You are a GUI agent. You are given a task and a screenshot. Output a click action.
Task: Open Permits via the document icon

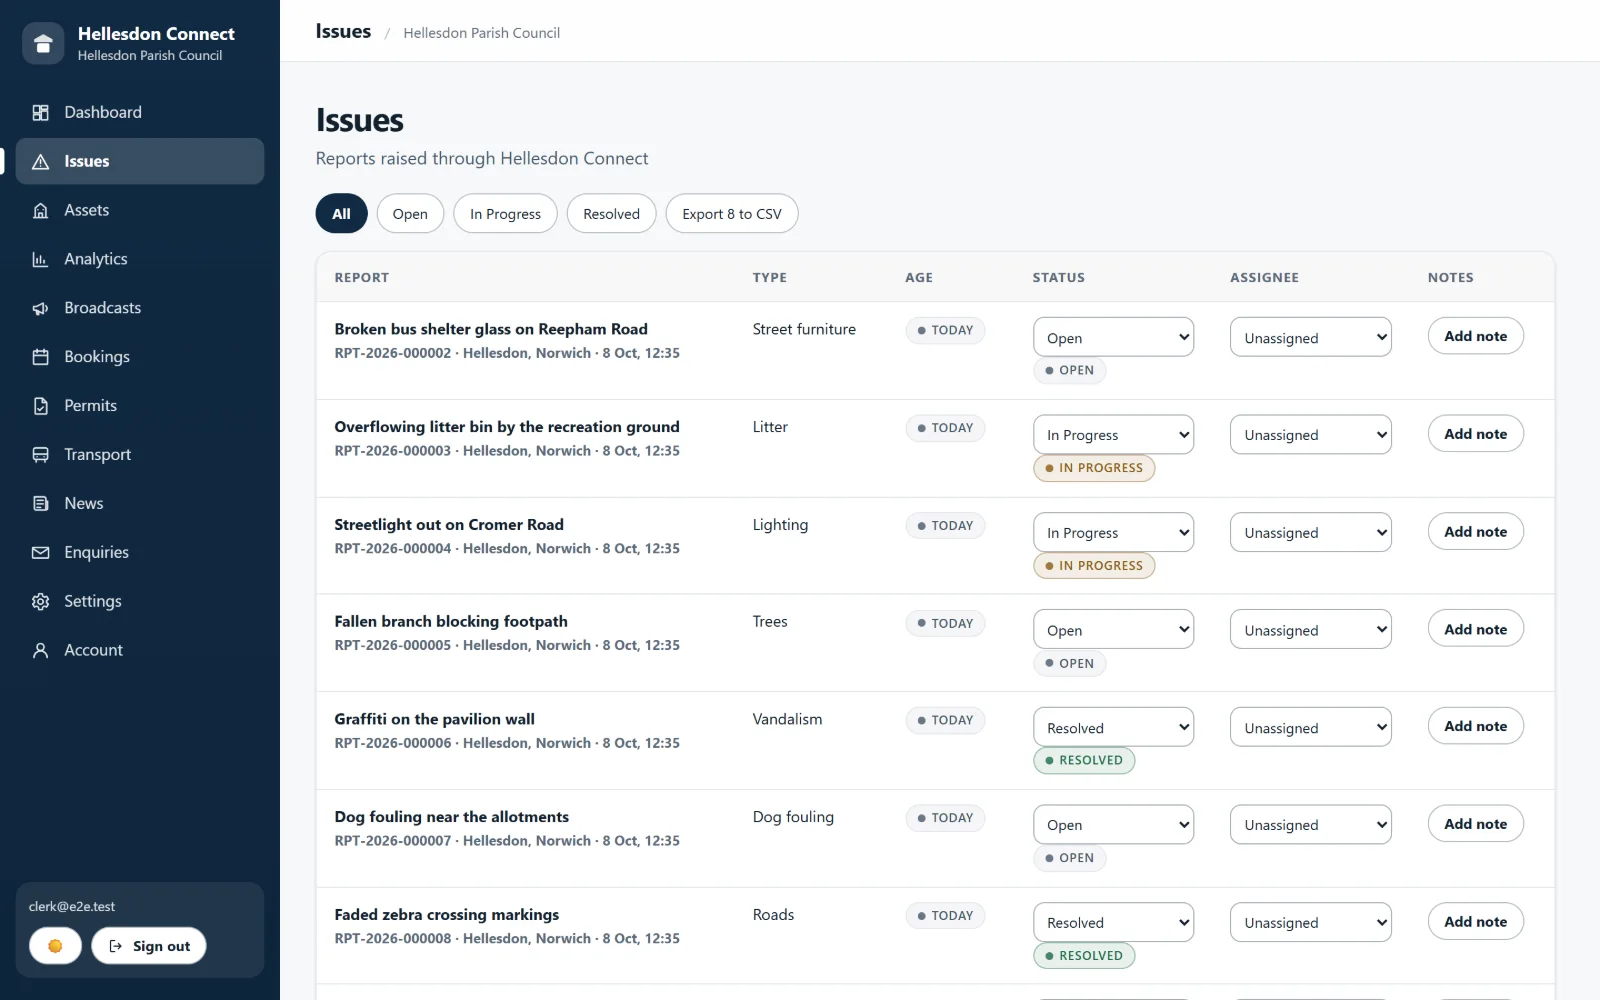[41, 406]
